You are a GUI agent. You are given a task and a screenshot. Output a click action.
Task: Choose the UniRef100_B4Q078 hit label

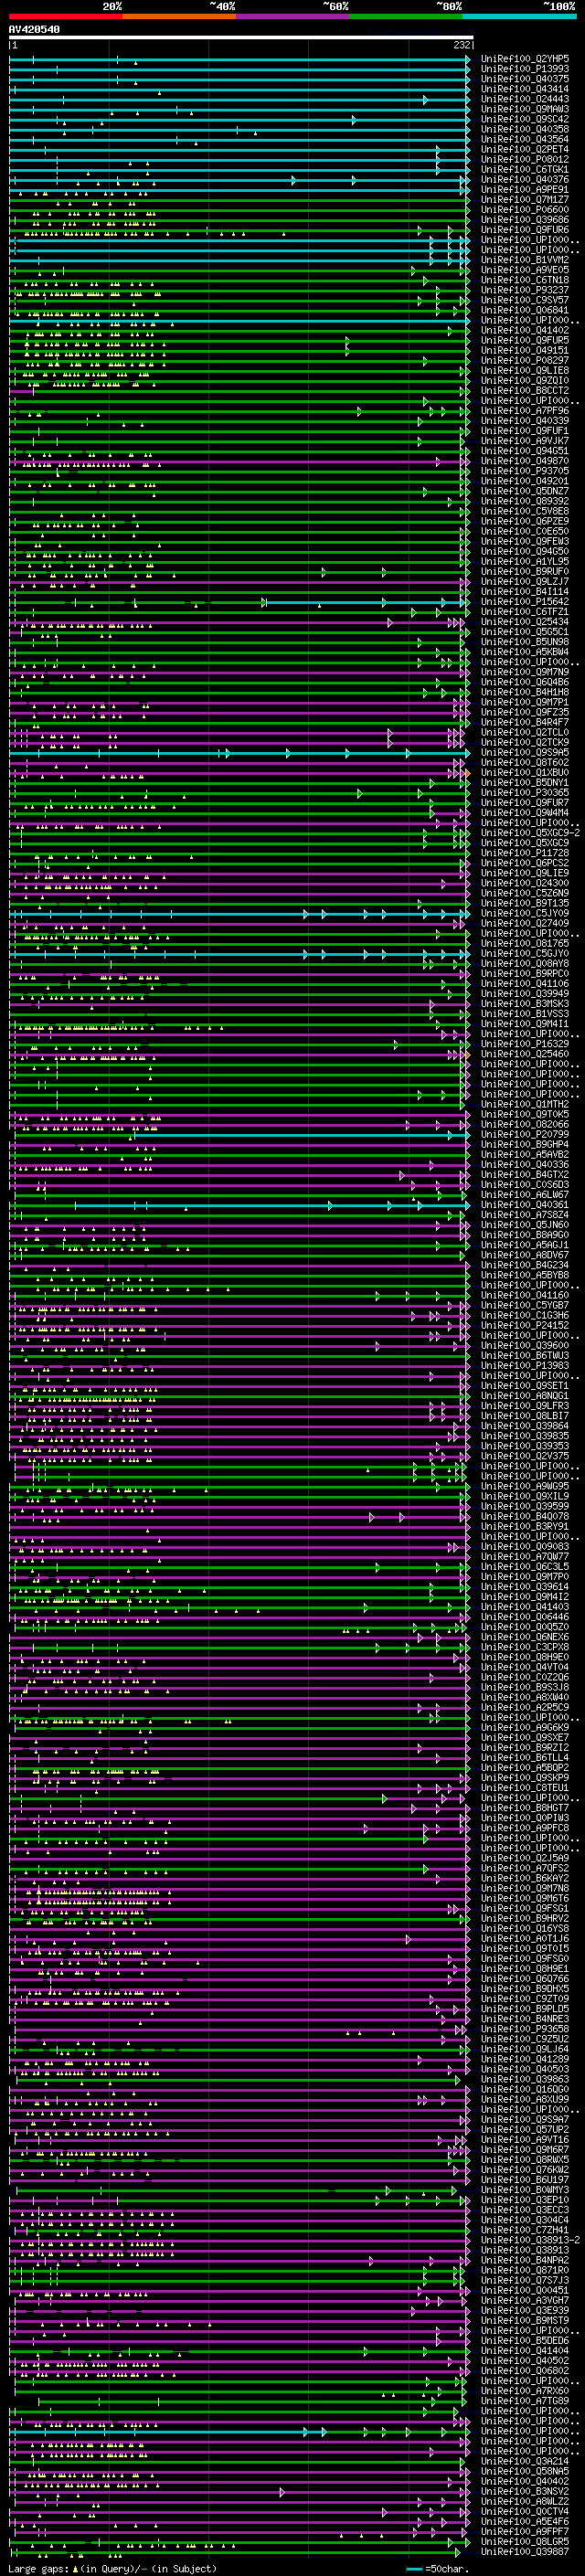click(x=525, y=1517)
